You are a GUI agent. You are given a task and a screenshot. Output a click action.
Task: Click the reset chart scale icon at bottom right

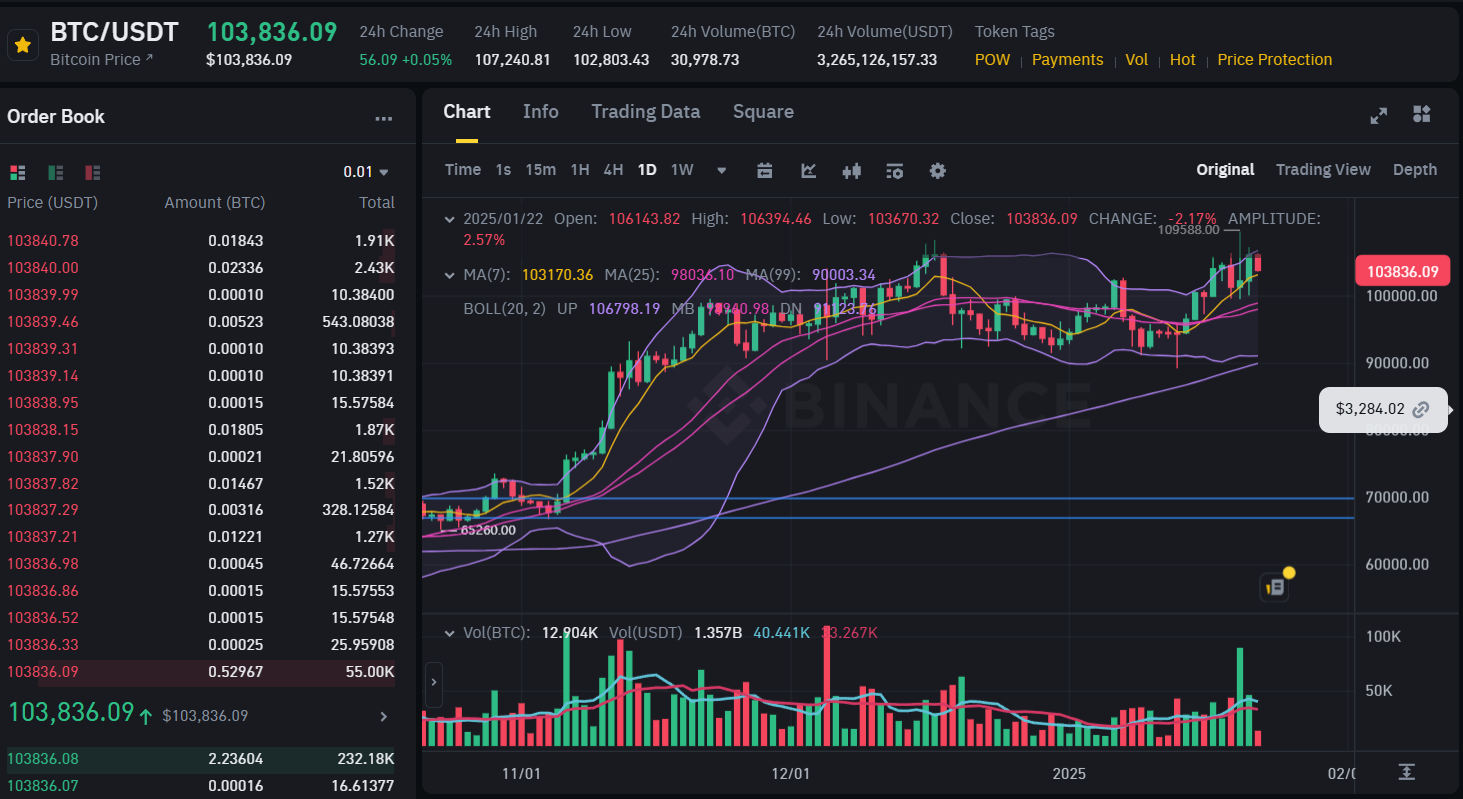[1407, 771]
